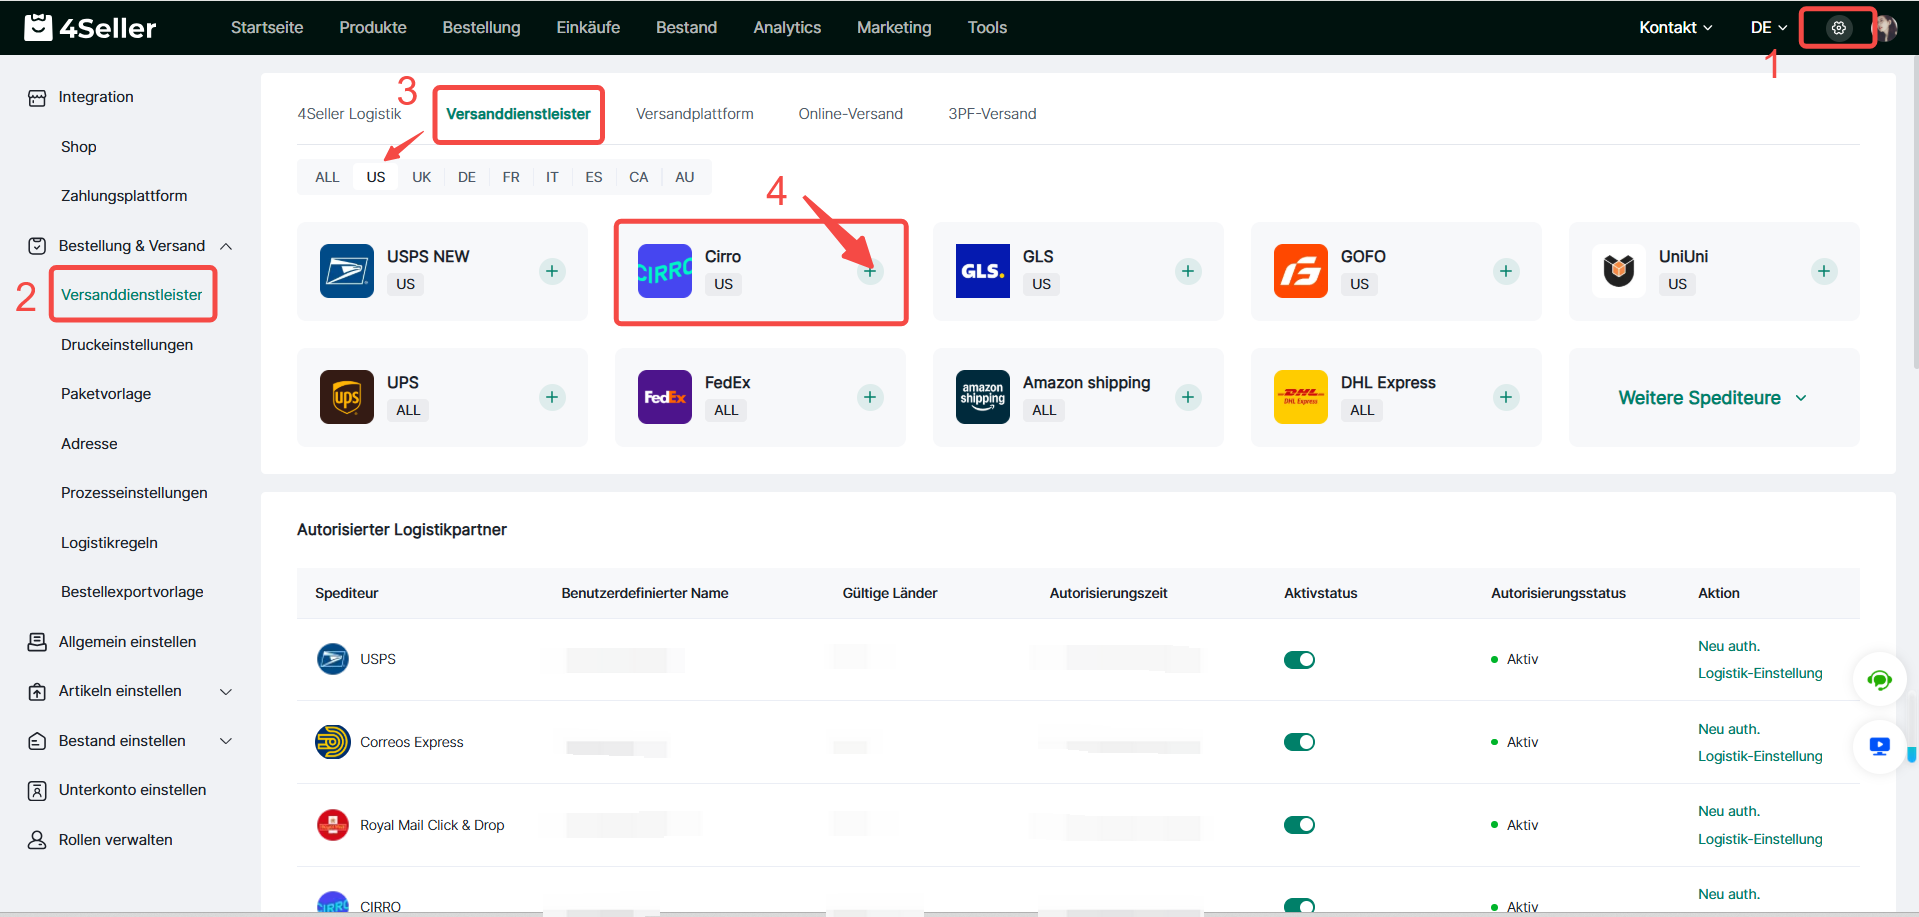The height and width of the screenshot is (917, 1919).
Task: Click the plus icon on USPS NEW
Action: coord(552,271)
